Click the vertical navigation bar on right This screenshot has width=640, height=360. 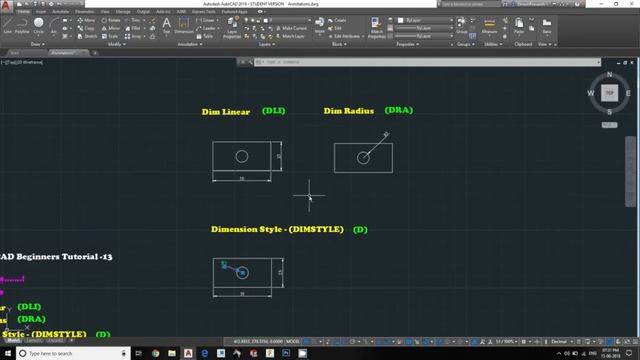(x=630, y=171)
